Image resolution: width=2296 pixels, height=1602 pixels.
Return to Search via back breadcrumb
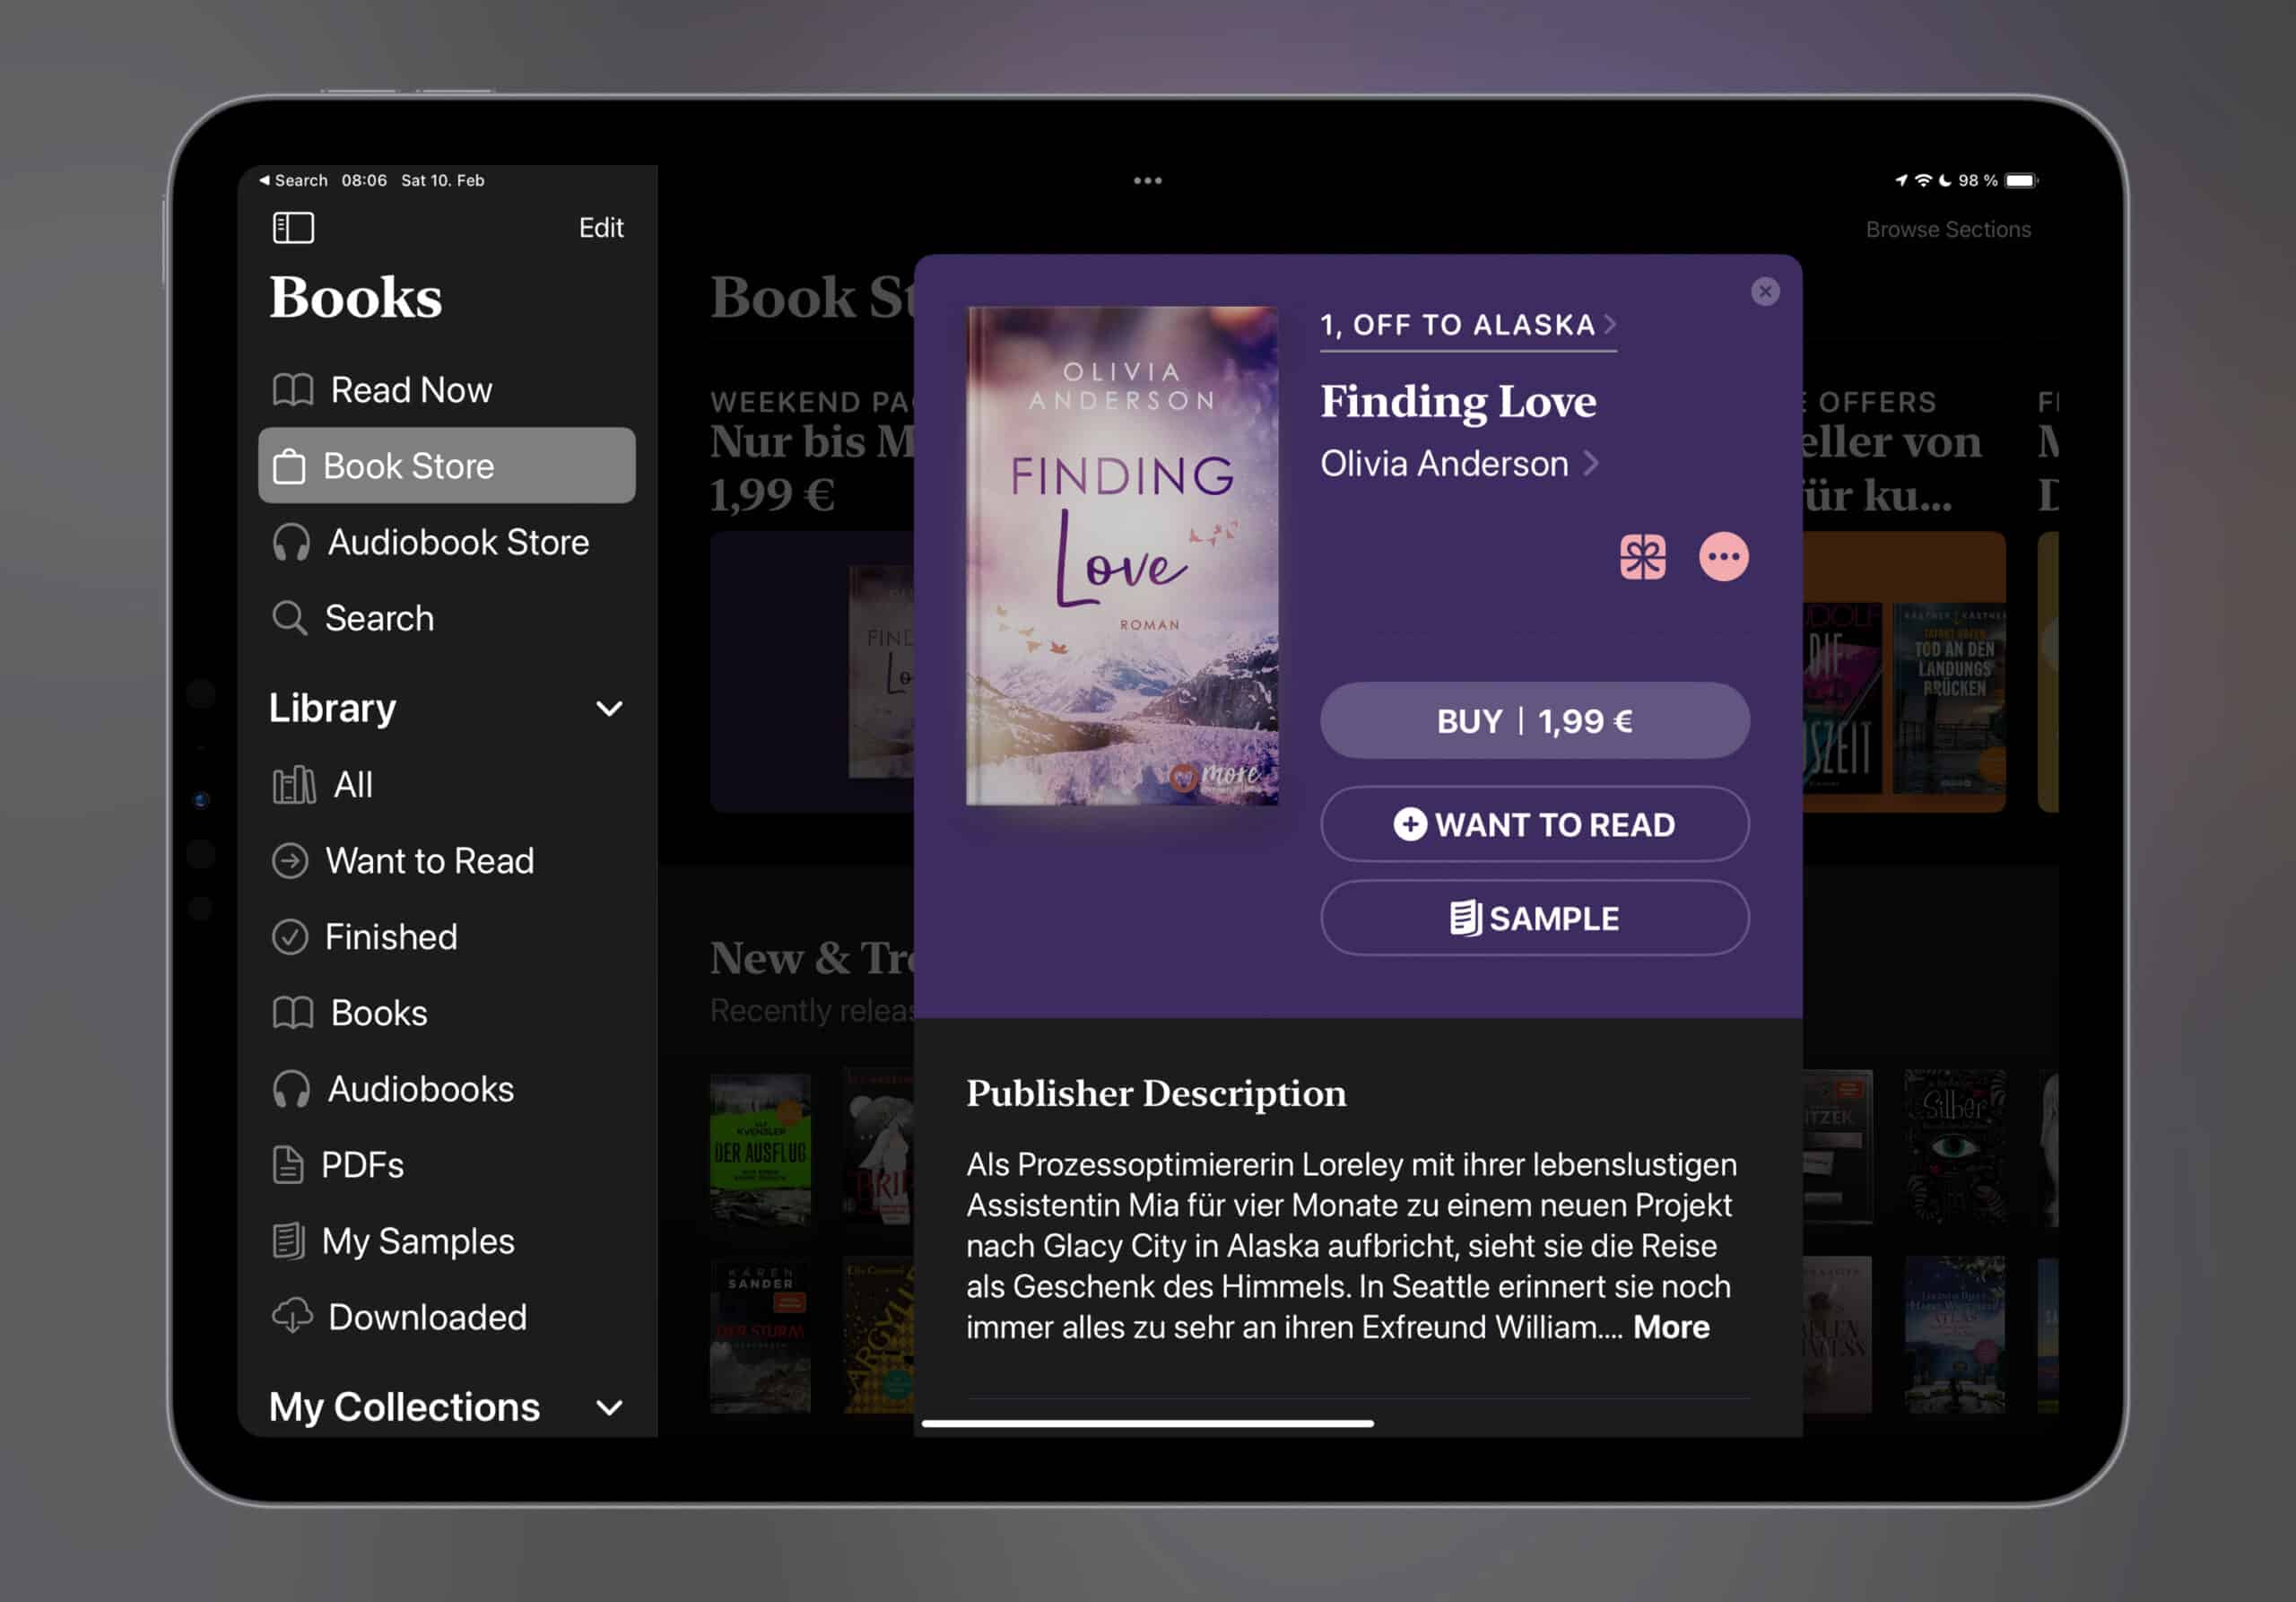coord(293,181)
